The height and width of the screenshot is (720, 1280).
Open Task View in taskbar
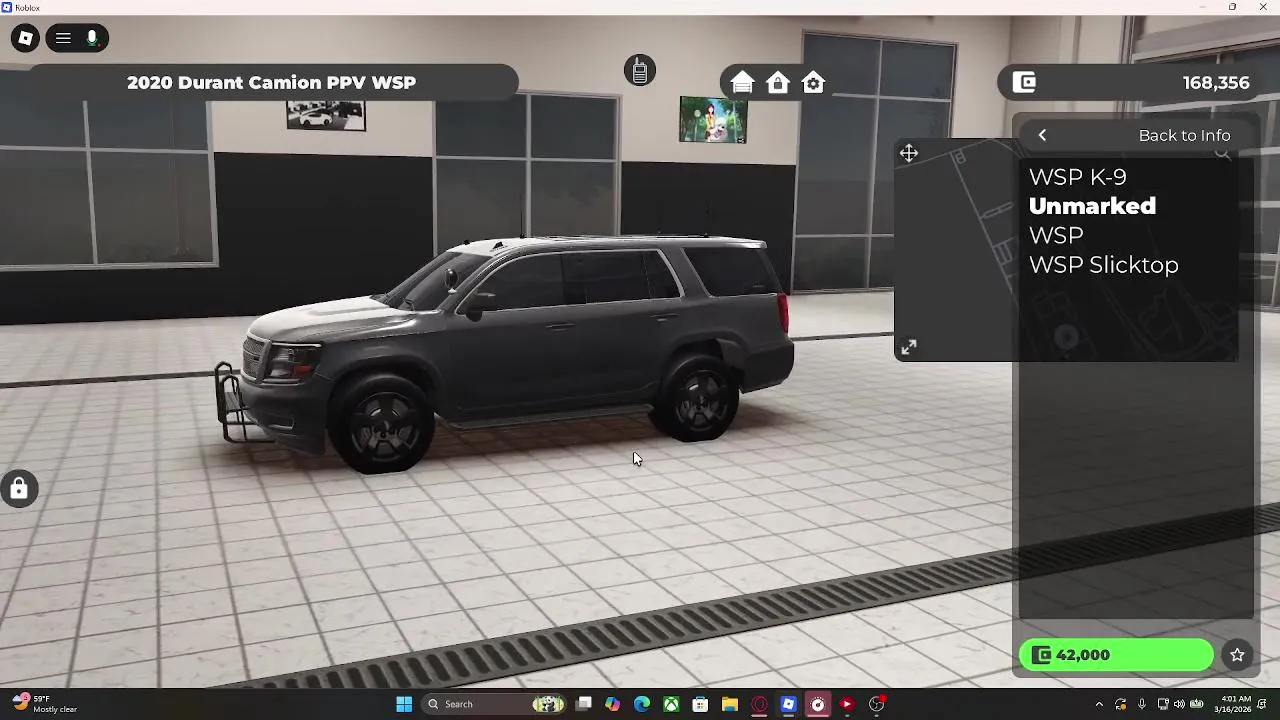coord(584,704)
